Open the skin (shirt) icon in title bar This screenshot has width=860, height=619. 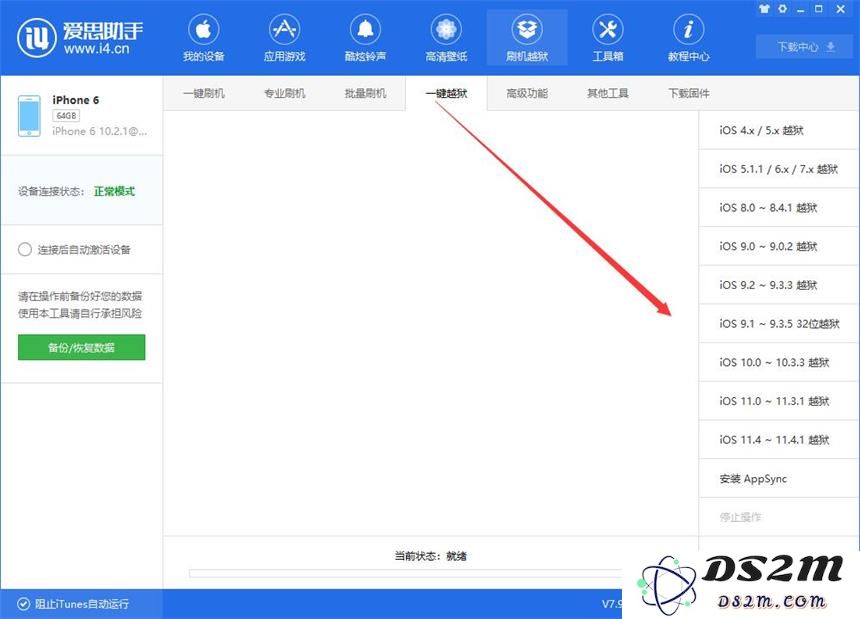click(764, 9)
